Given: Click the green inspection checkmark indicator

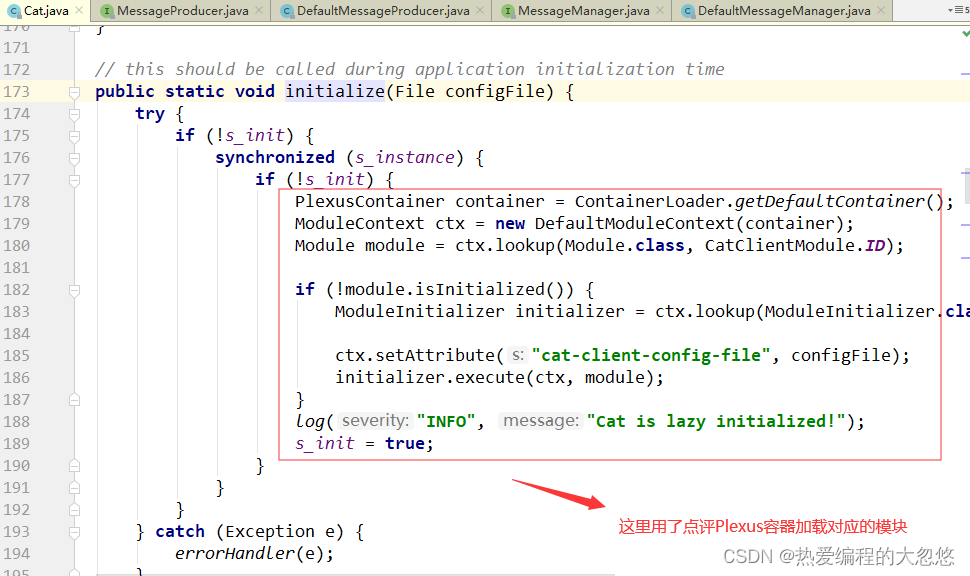Looking at the screenshot, I should tap(966, 33).
